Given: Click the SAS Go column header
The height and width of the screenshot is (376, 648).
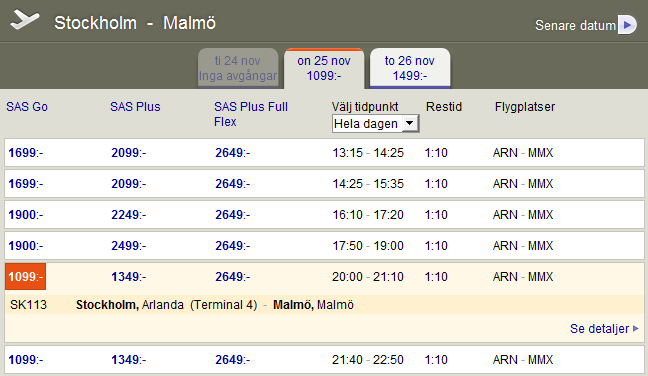Looking at the screenshot, I should (27, 107).
